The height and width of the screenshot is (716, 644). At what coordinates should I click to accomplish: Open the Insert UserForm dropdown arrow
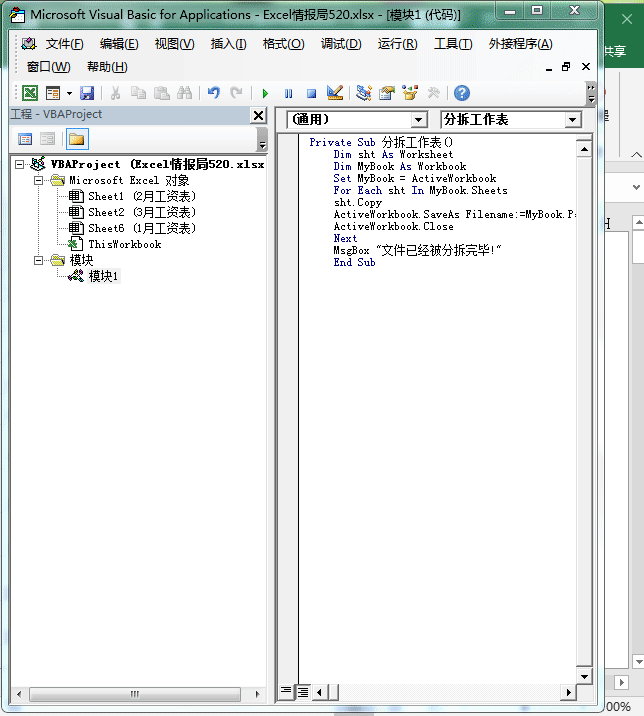click(x=69, y=93)
